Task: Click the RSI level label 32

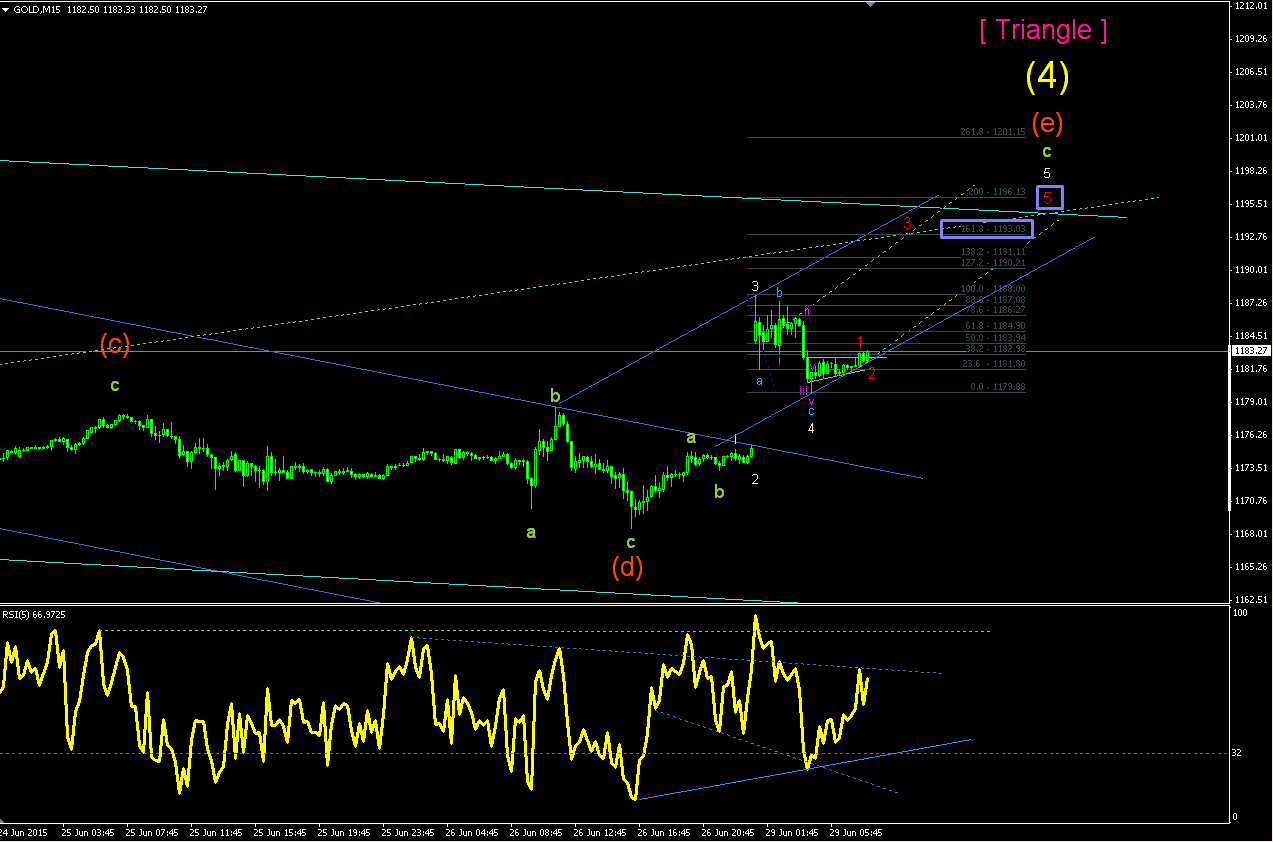Action: 1238,753
